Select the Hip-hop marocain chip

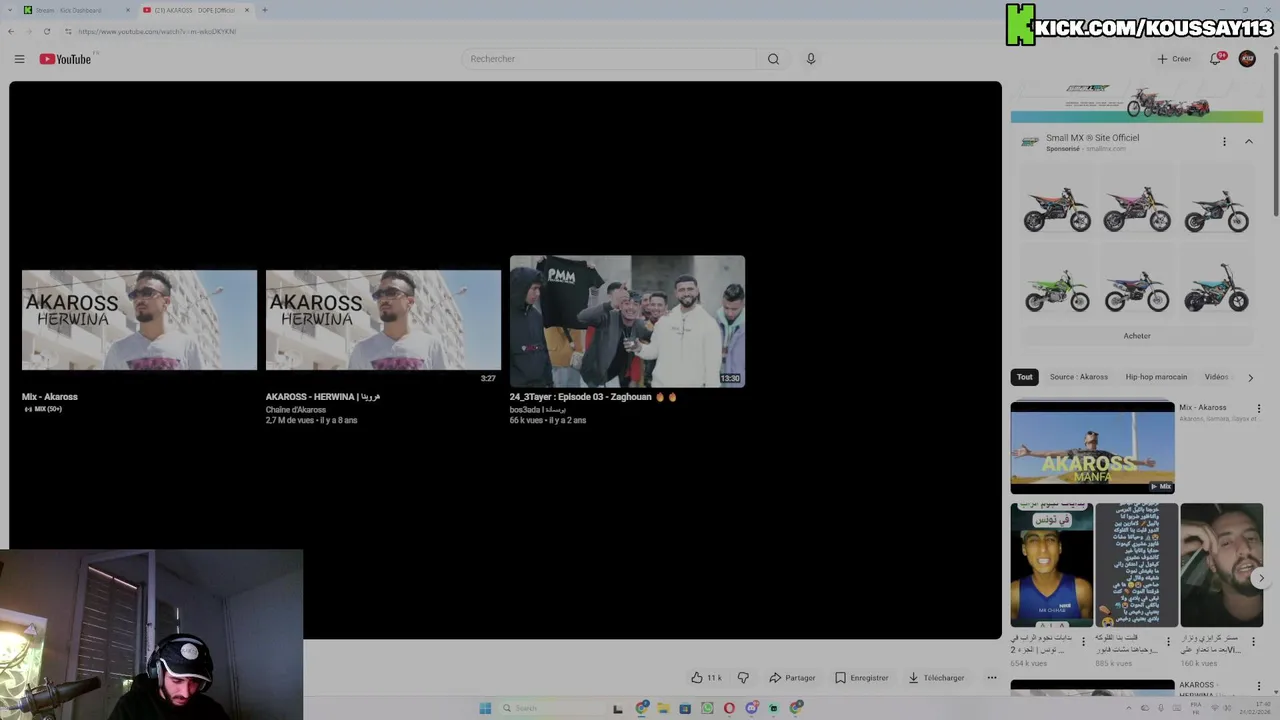pyautogui.click(x=1156, y=377)
